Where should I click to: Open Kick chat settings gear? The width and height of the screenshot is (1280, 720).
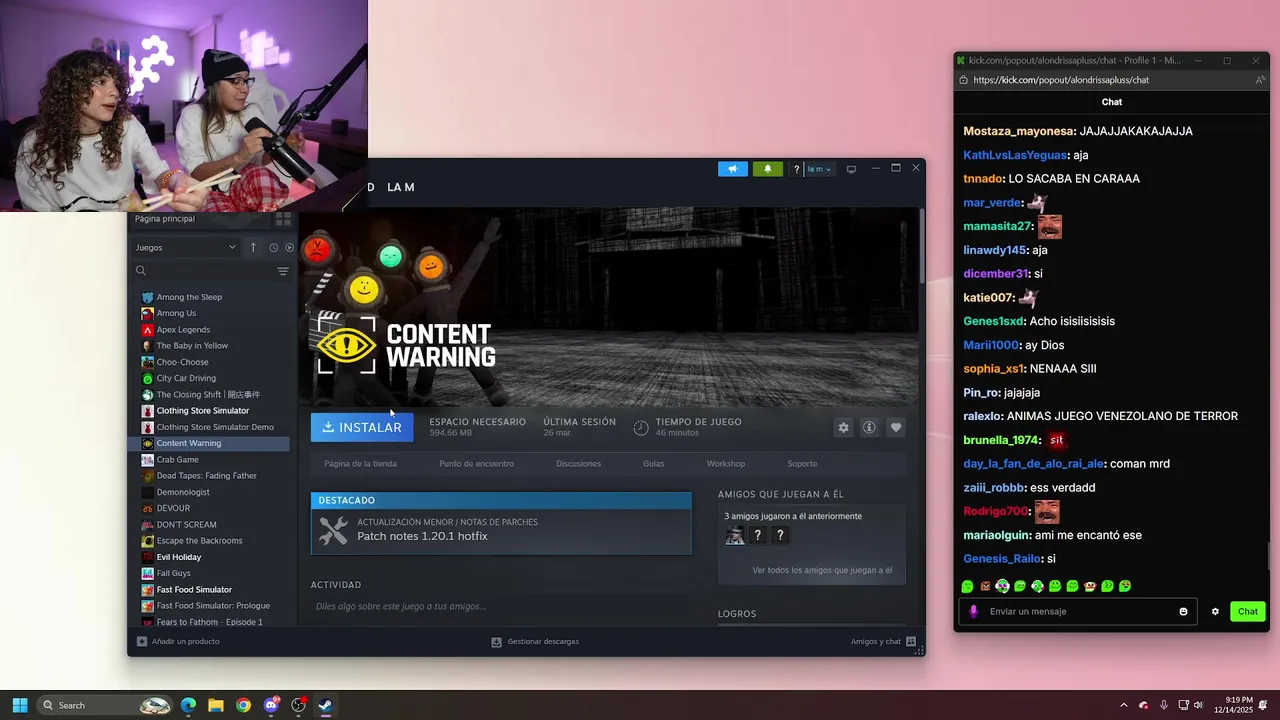(x=1215, y=611)
